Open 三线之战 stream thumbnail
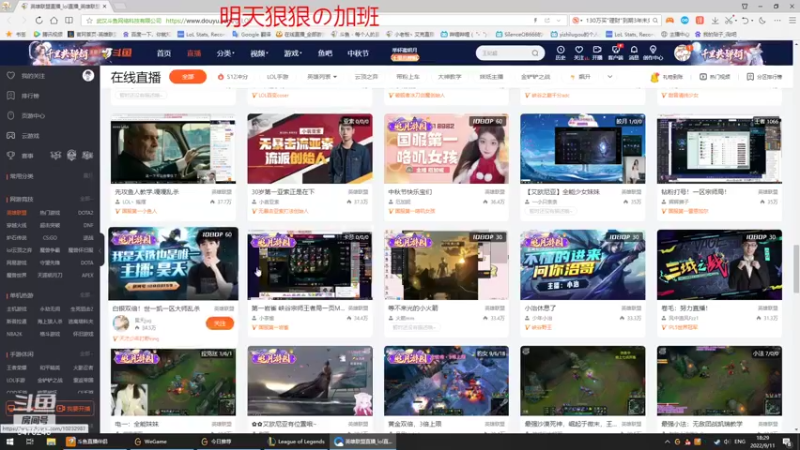The image size is (800, 450). point(719,265)
